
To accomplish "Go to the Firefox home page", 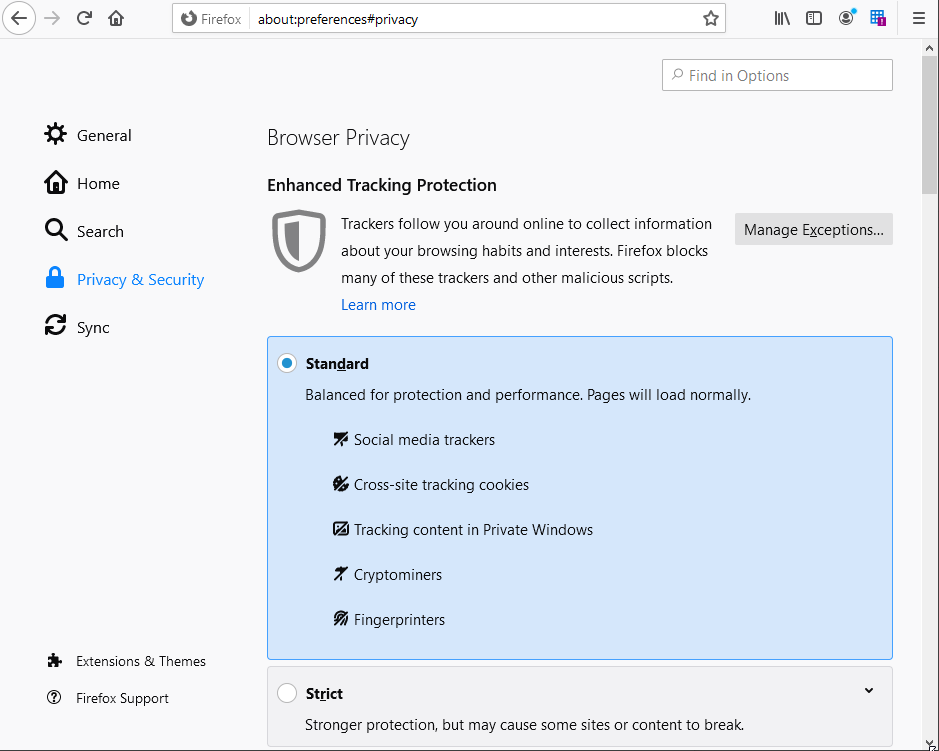I will (116, 18).
